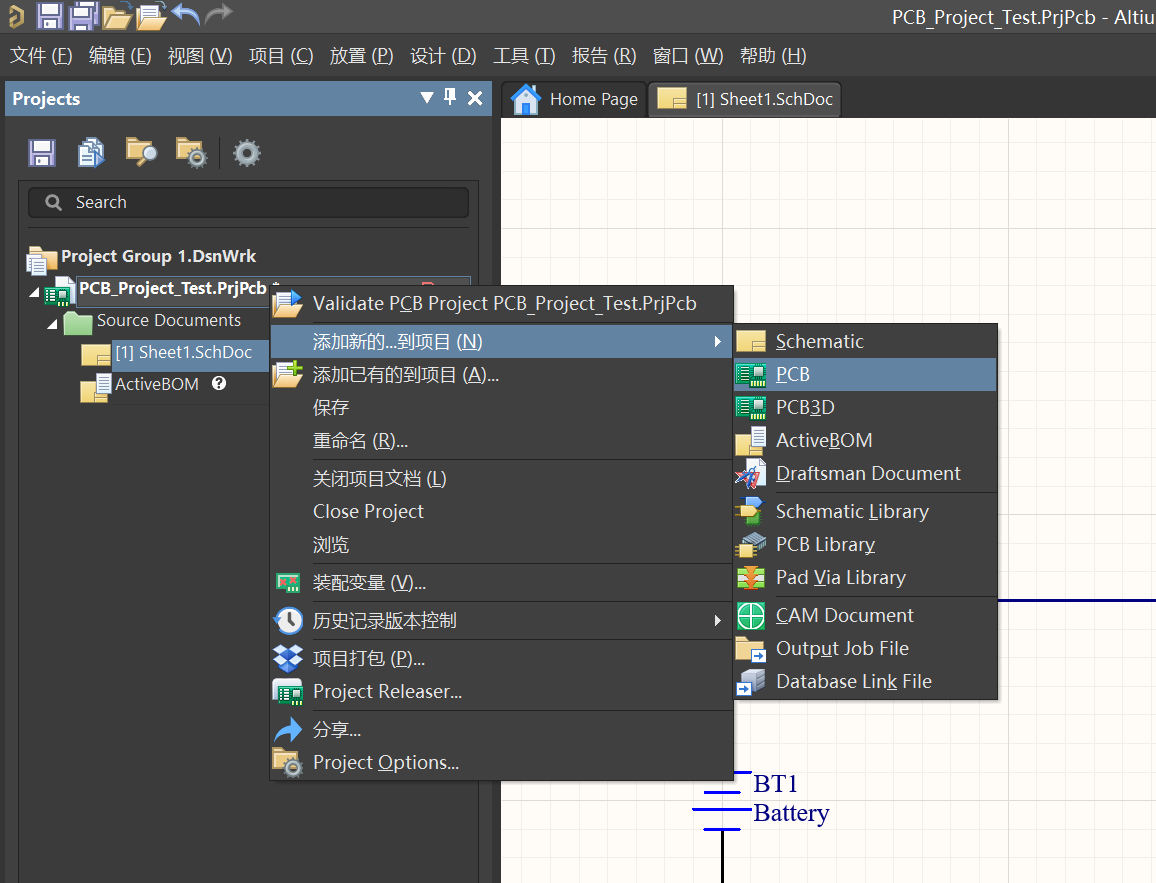
Task: Choose 保存 in the context menu
Action: point(501,408)
